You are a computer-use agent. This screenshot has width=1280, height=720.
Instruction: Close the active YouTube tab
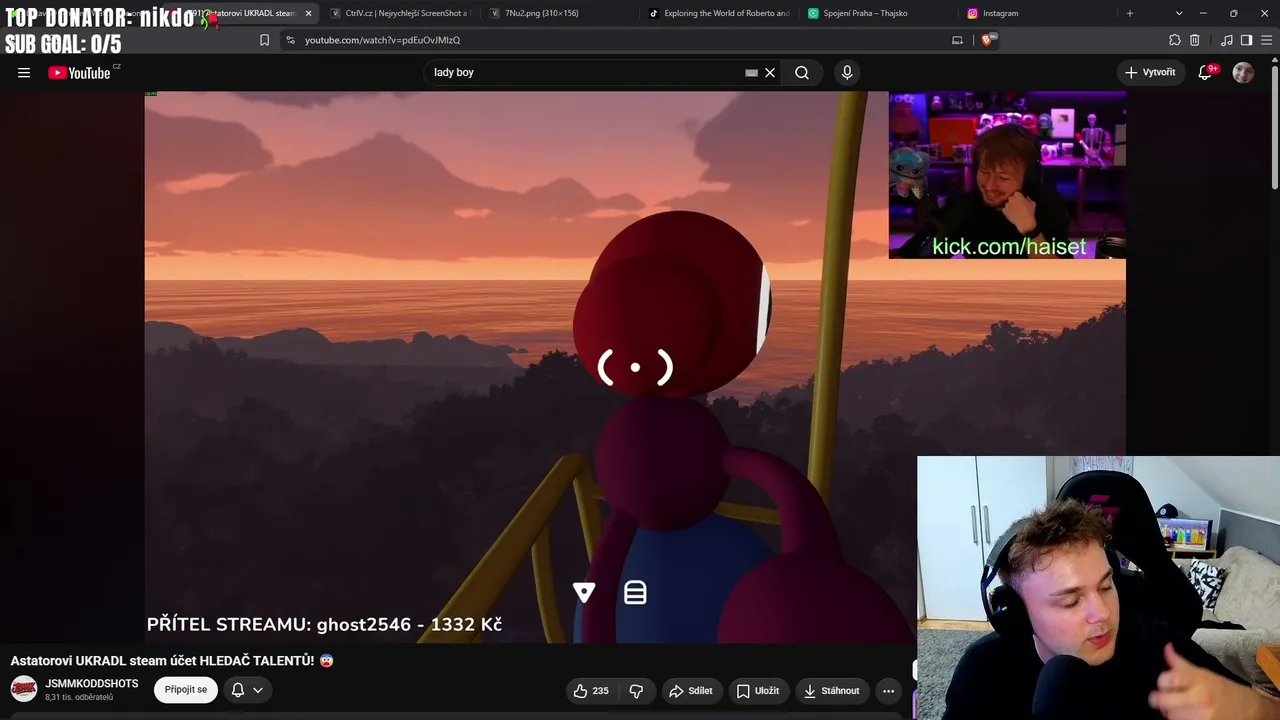[x=308, y=13]
